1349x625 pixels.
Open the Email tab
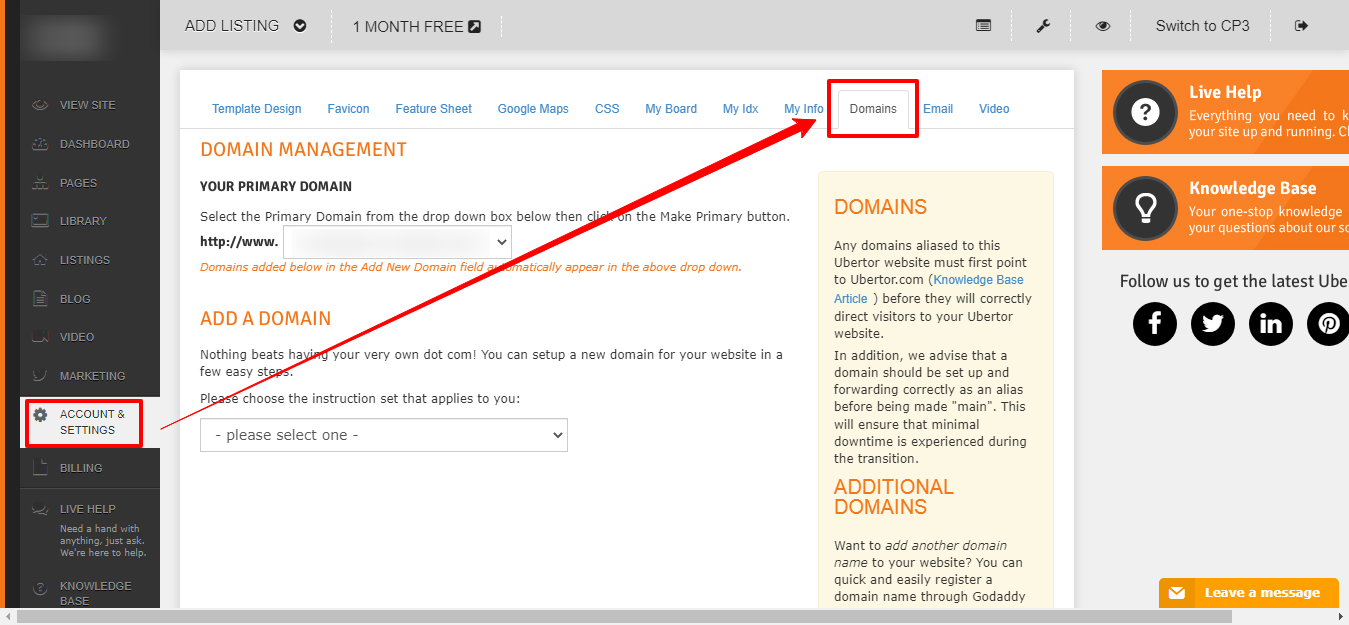coord(937,109)
